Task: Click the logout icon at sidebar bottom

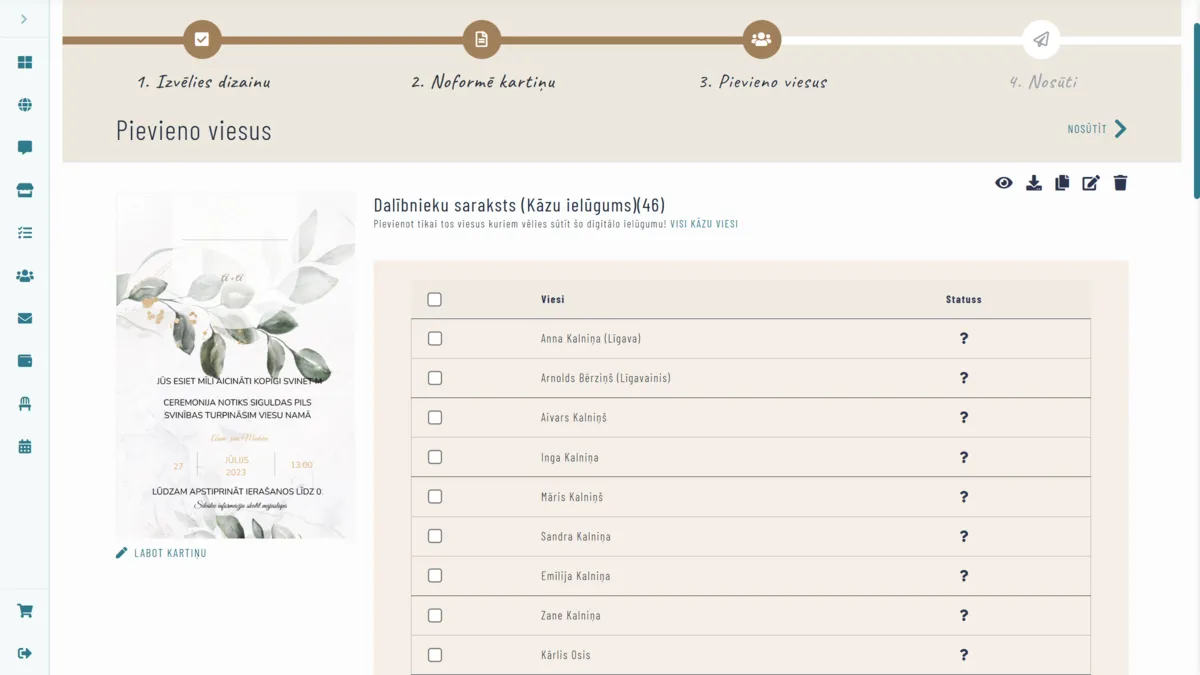Action: 24,652
